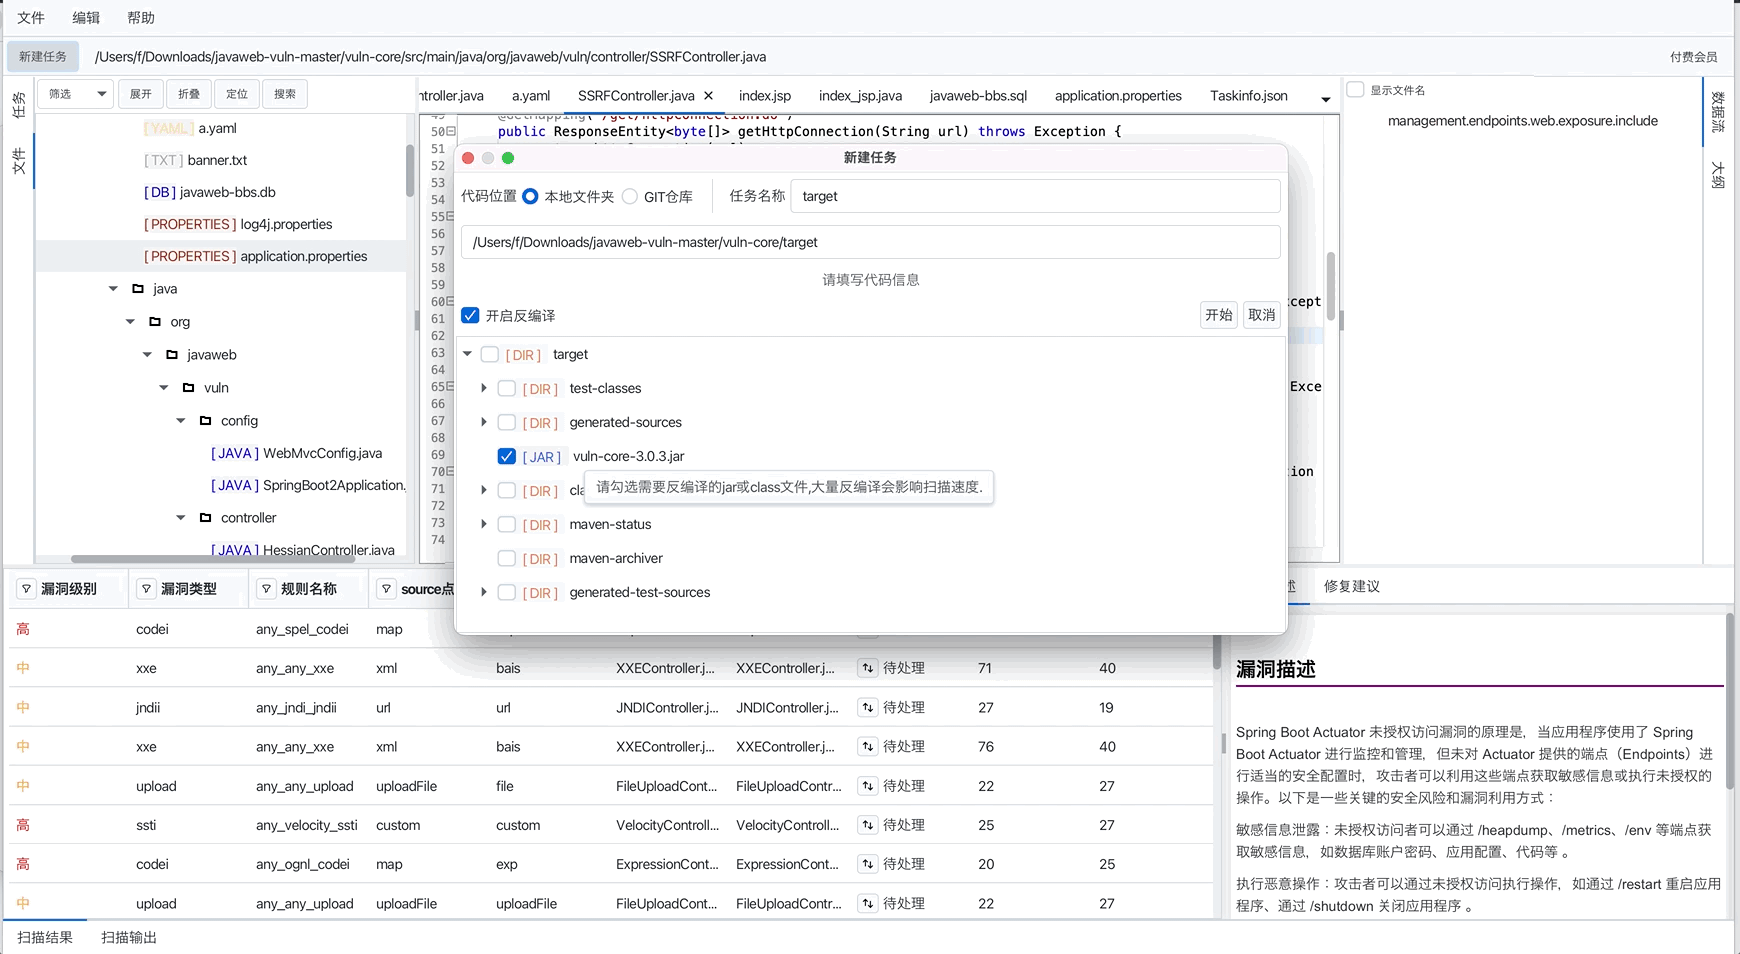This screenshot has width=1740, height=954.
Task: Open the filter icon for 规则名称 column
Action: [266, 589]
